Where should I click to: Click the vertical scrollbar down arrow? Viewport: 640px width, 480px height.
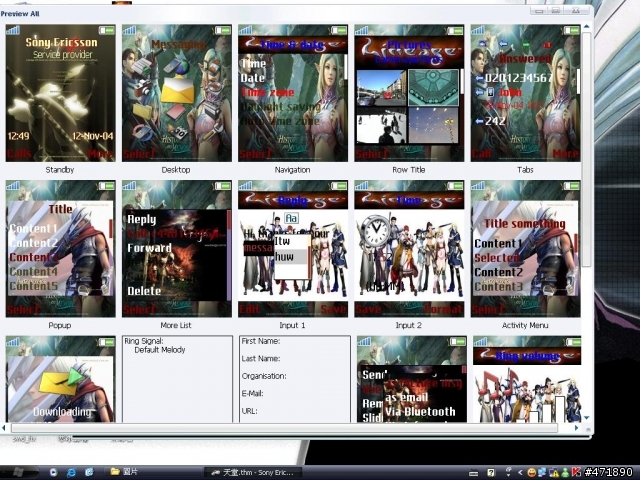[x=587, y=418]
